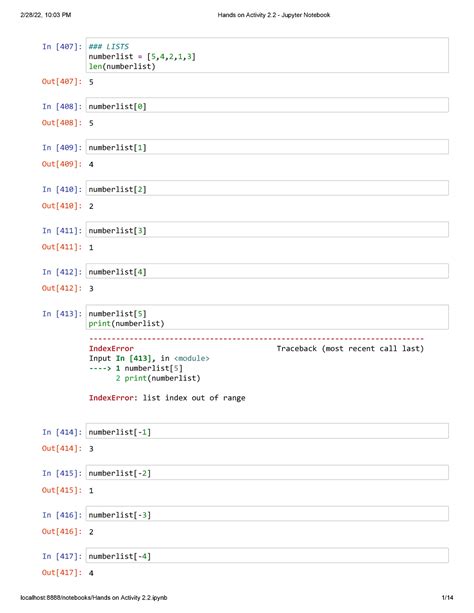Viewport: 474px width, 613px height.
Task: Click the In [407] prompt label
Action: (62, 47)
